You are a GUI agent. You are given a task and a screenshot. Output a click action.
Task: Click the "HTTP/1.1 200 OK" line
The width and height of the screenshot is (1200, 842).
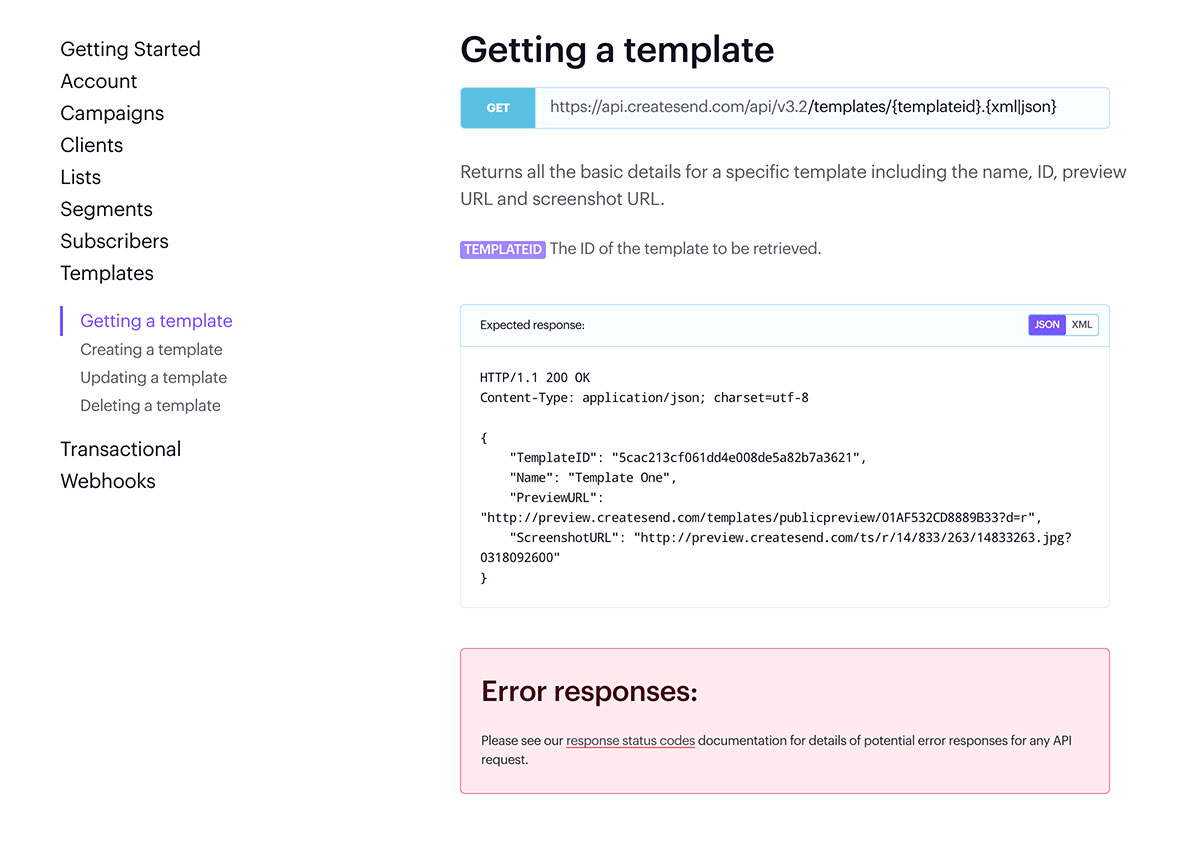point(535,378)
